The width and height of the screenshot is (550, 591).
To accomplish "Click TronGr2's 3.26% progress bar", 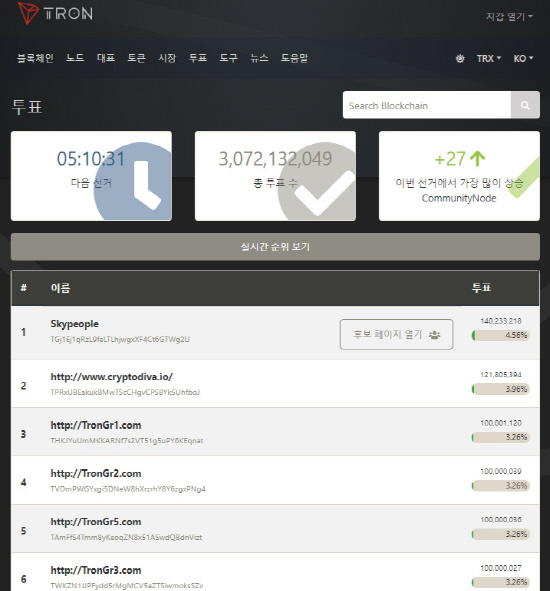I will pyautogui.click(x=501, y=485).
